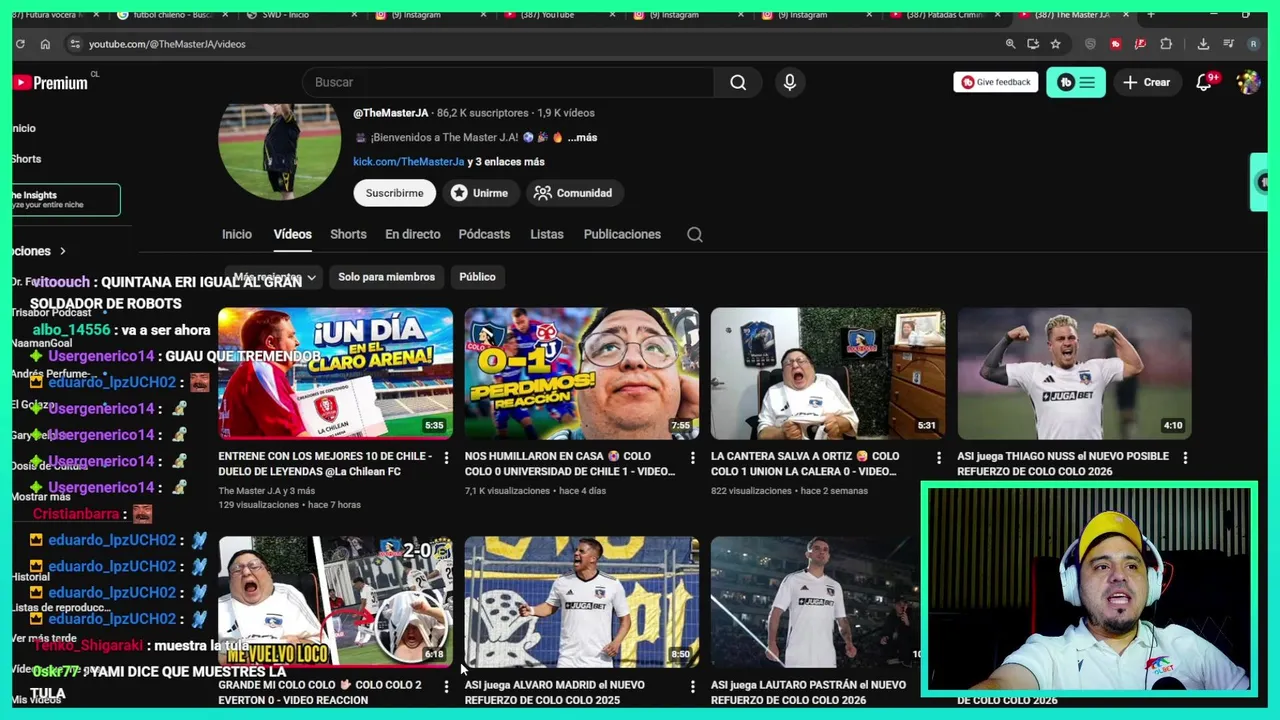The image size is (1280, 720).
Task: Open Un día en el Claro Arena thumbnail
Action: [335, 373]
